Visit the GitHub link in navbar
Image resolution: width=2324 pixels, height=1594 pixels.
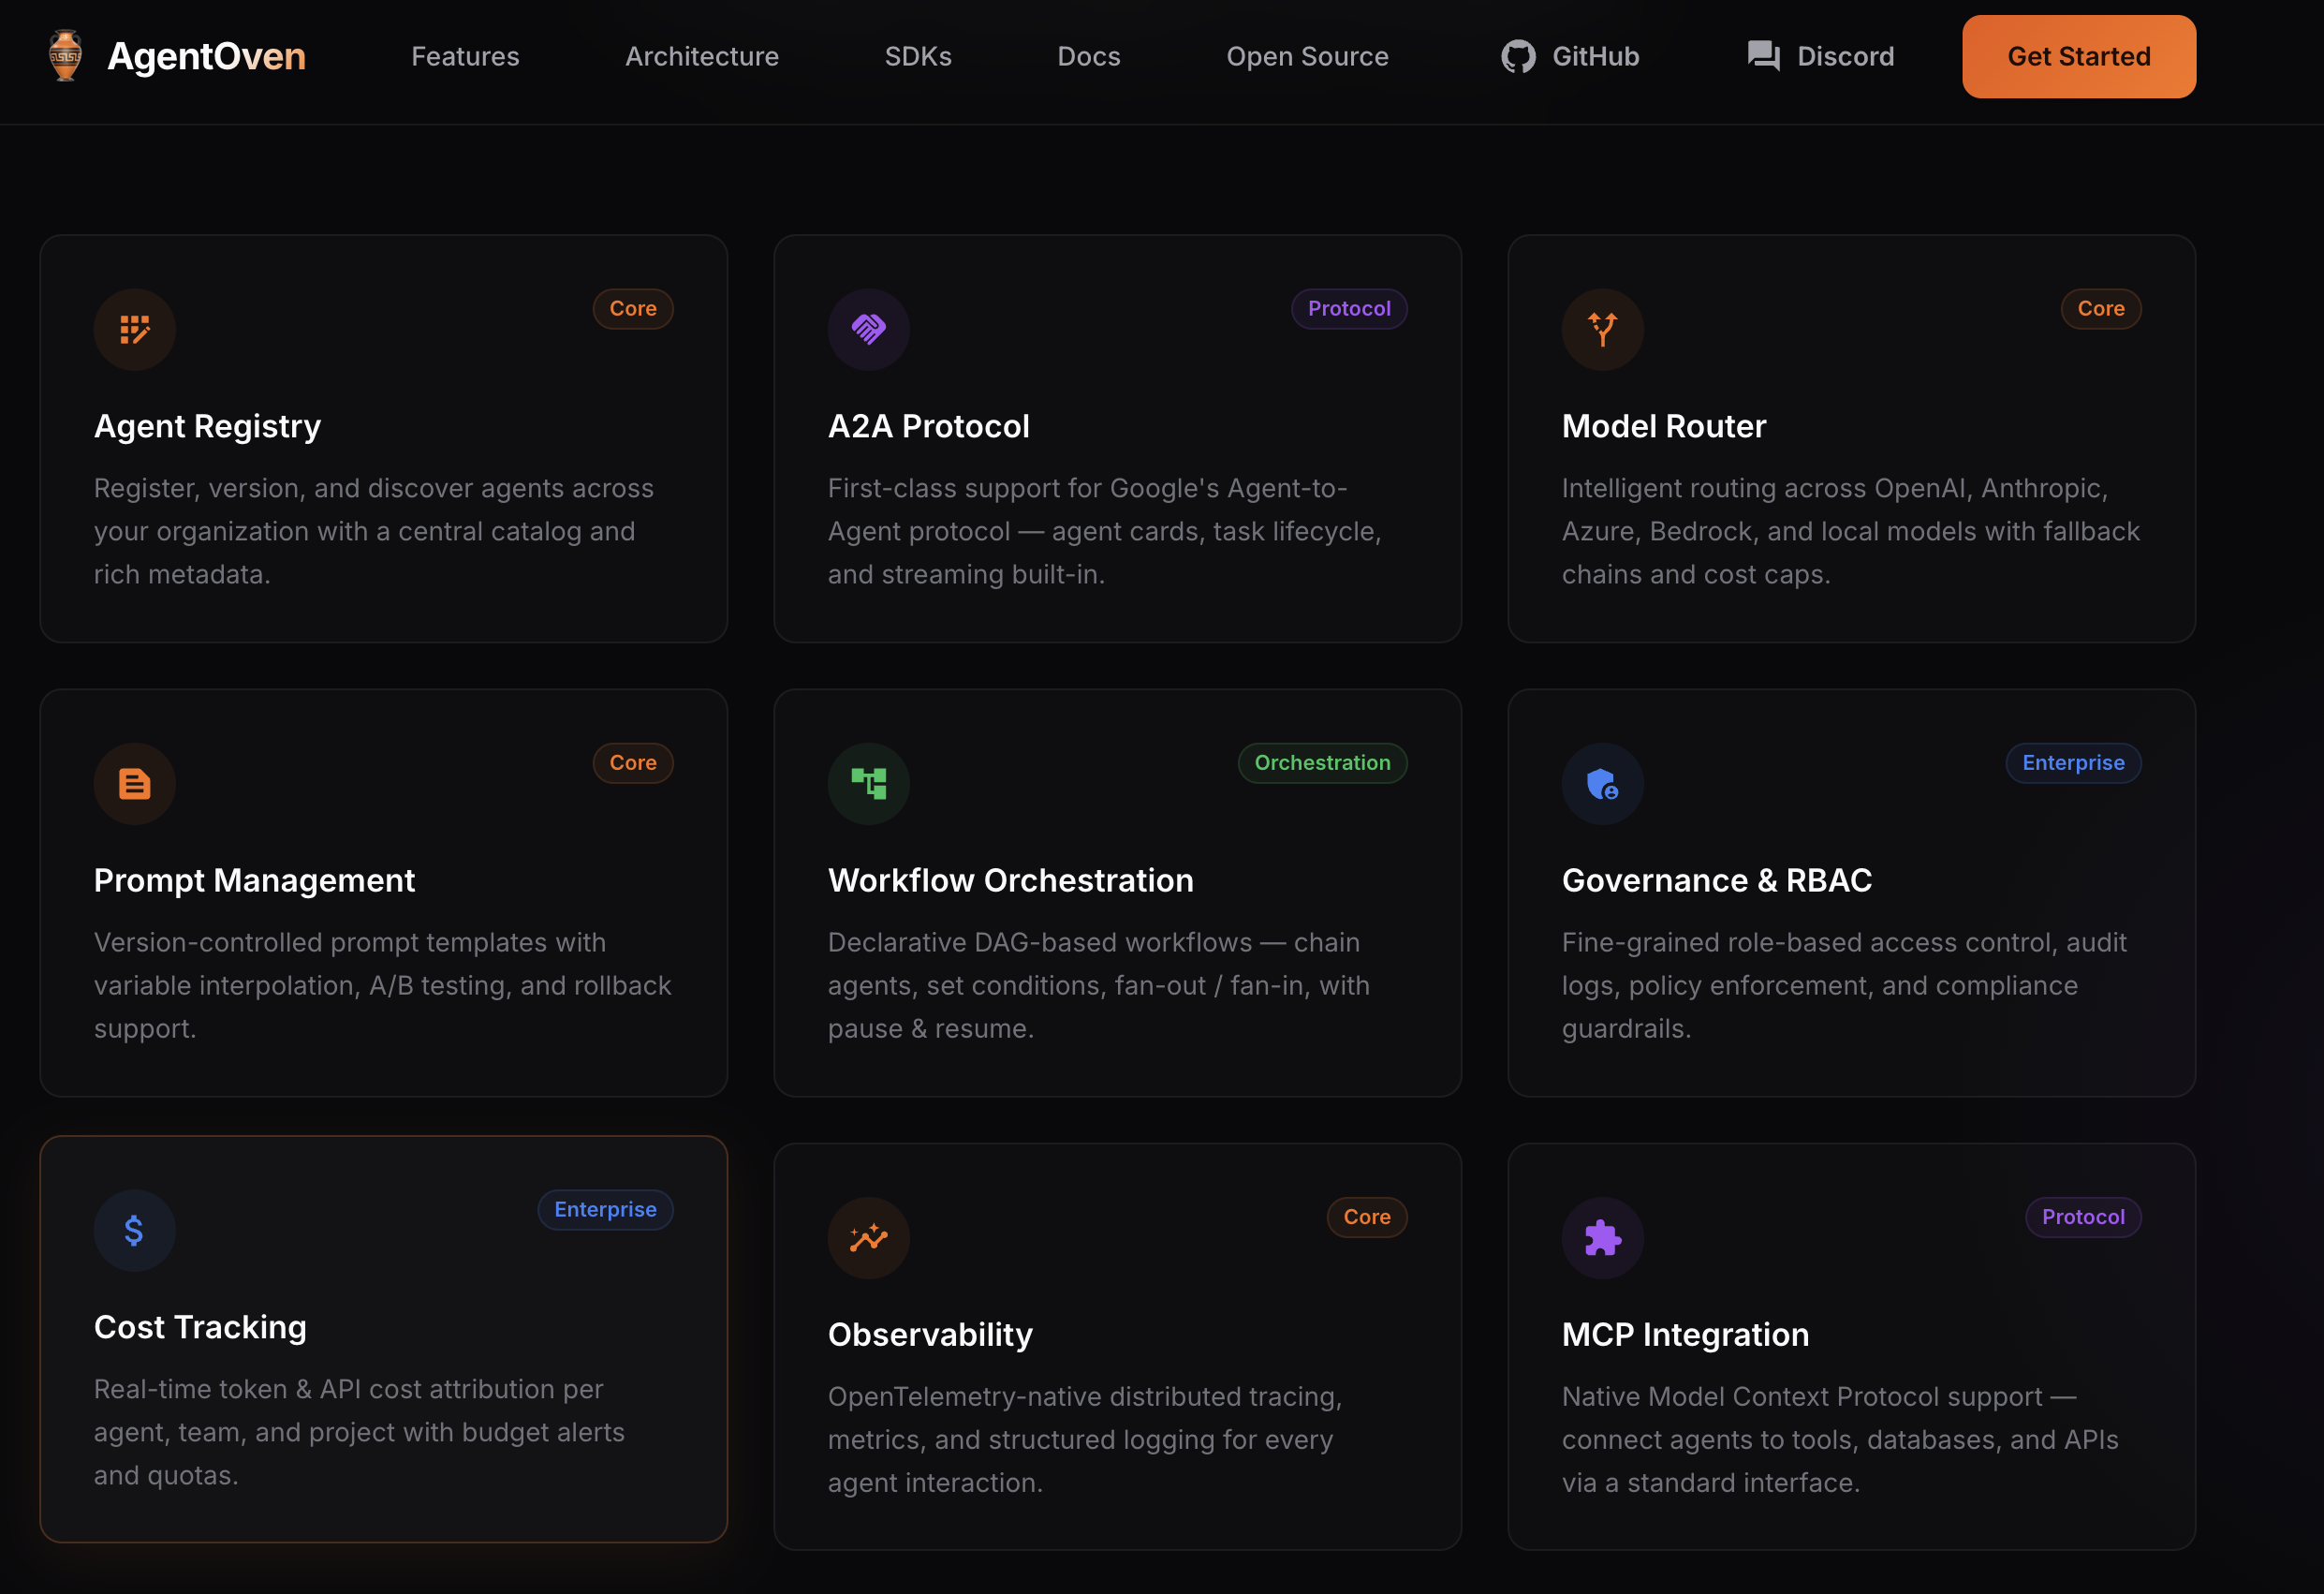pos(1570,56)
